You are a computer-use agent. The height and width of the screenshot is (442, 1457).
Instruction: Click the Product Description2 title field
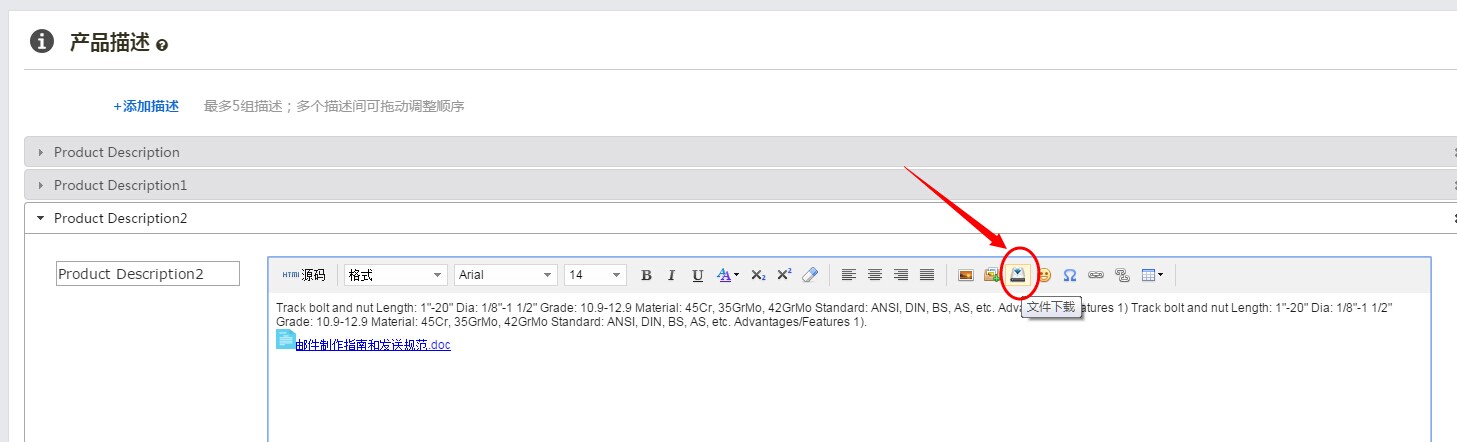tap(148, 274)
